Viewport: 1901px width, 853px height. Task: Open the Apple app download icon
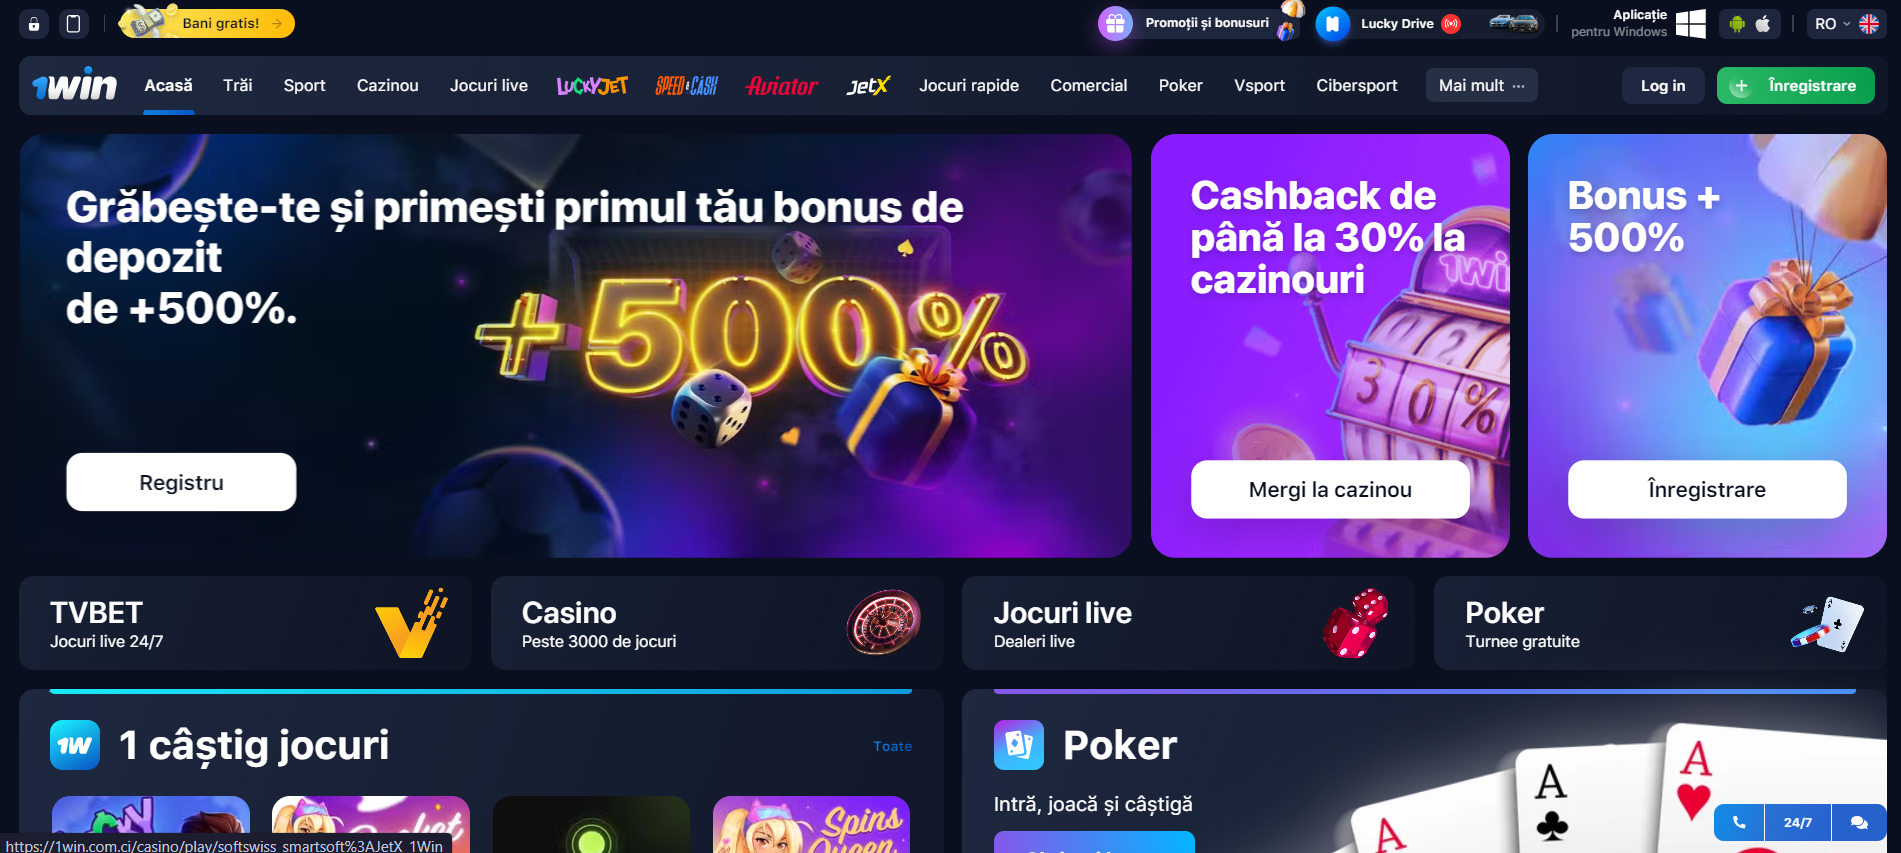1763,24
